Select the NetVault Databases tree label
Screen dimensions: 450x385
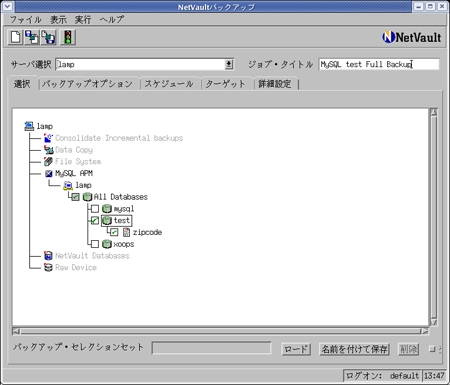click(92, 256)
